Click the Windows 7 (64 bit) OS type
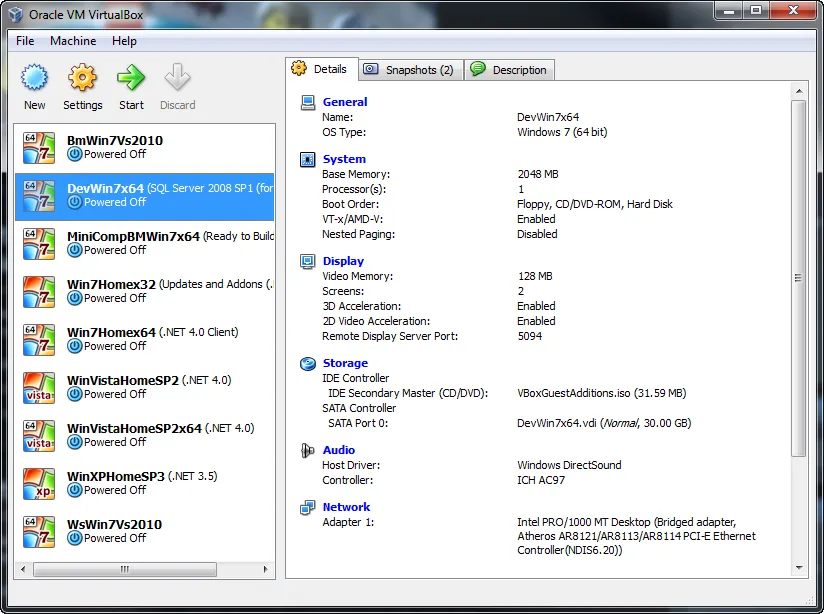This screenshot has height=614, width=824. point(562,132)
